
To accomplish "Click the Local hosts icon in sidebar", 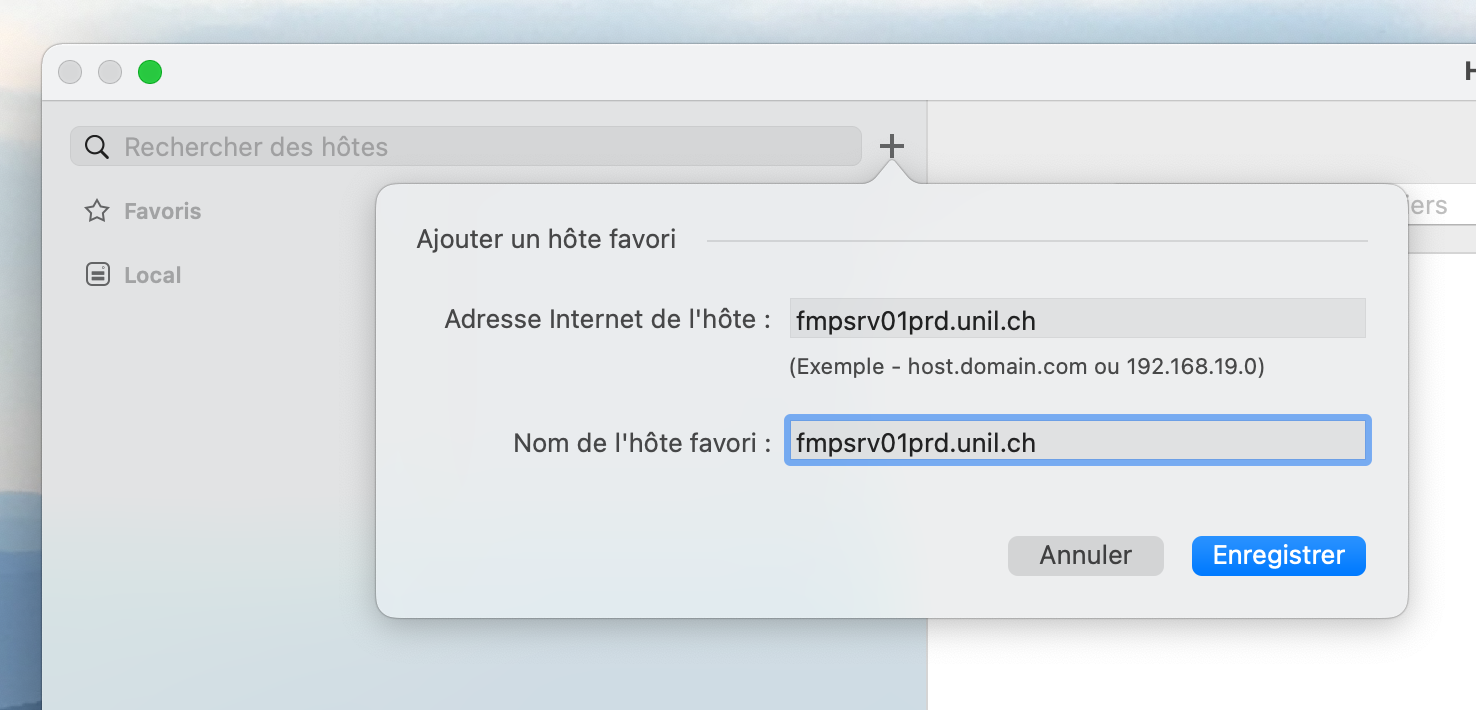I will pos(97,275).
